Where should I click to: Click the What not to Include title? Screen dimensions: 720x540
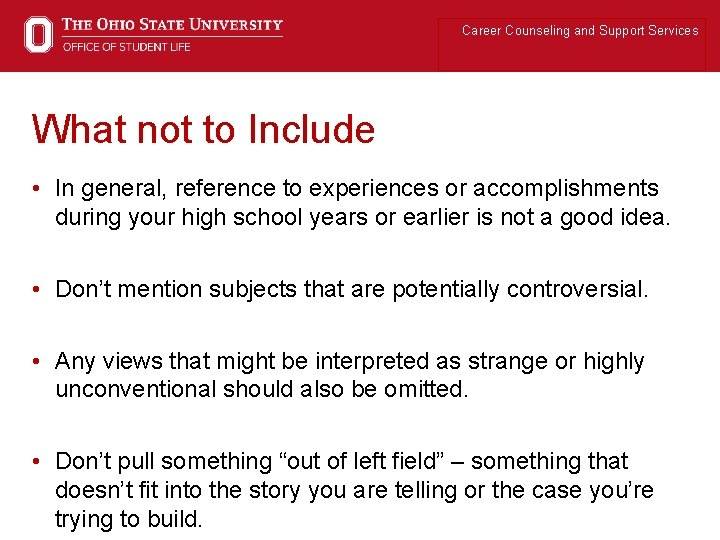tap(203, 130)
